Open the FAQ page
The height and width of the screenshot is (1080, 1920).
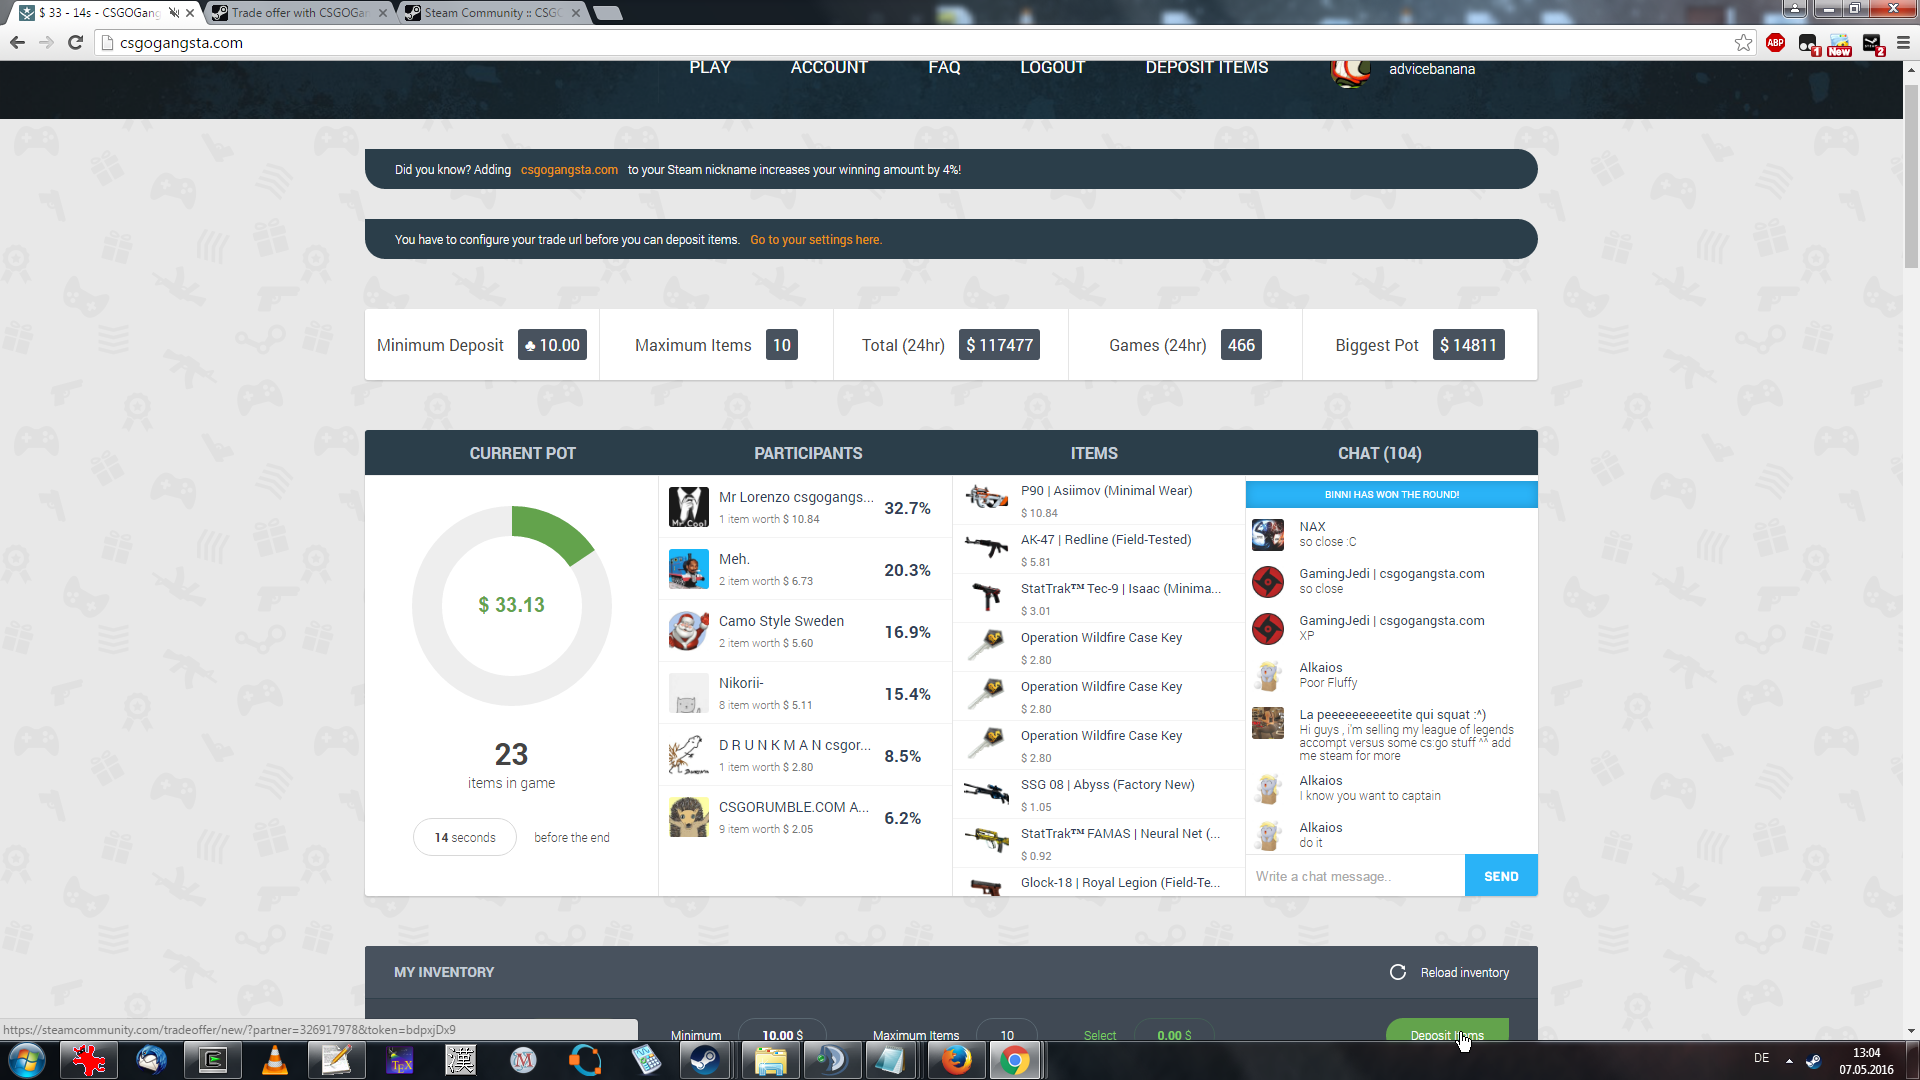[x=944, y=68]
